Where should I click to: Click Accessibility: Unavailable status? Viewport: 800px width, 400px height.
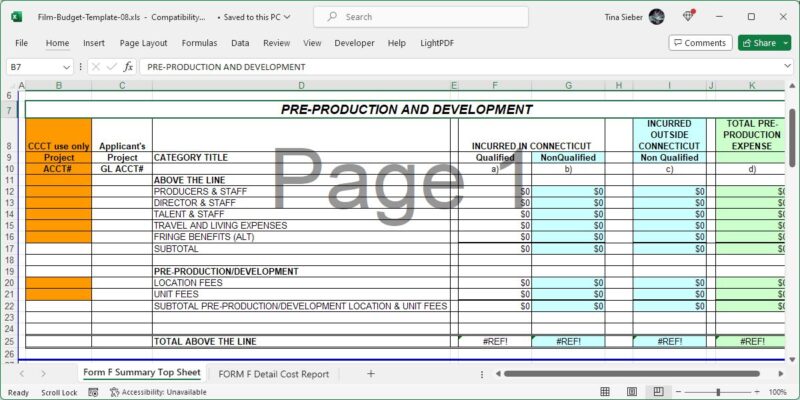click(159, 392)
